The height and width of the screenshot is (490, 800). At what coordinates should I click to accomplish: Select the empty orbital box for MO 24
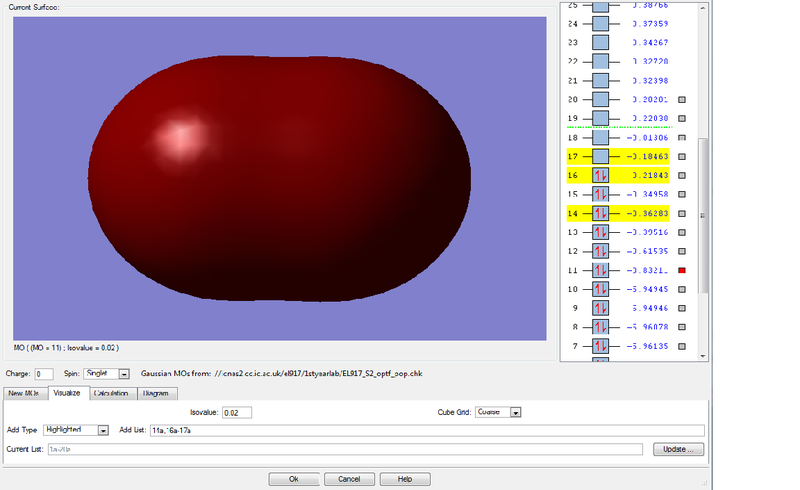(x=601, y=23)
